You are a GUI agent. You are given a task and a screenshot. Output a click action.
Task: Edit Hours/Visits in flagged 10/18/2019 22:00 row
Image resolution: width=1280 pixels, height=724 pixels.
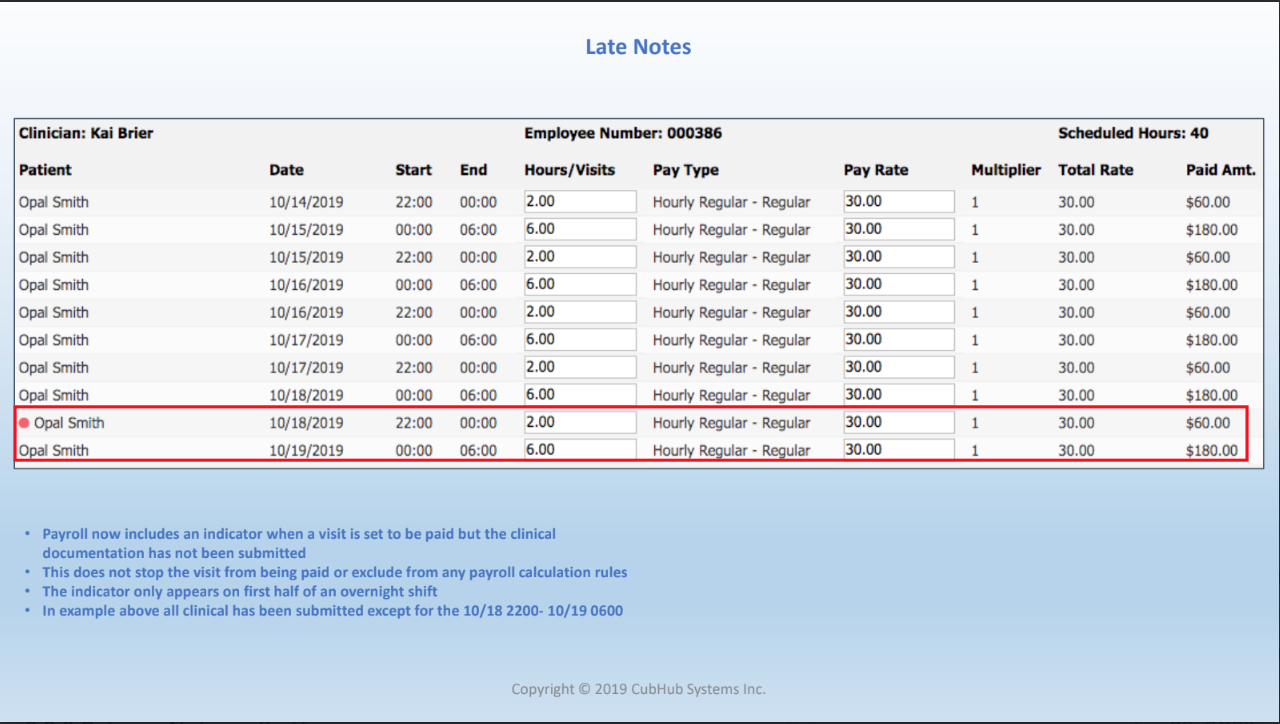click(x=580, y=422)
